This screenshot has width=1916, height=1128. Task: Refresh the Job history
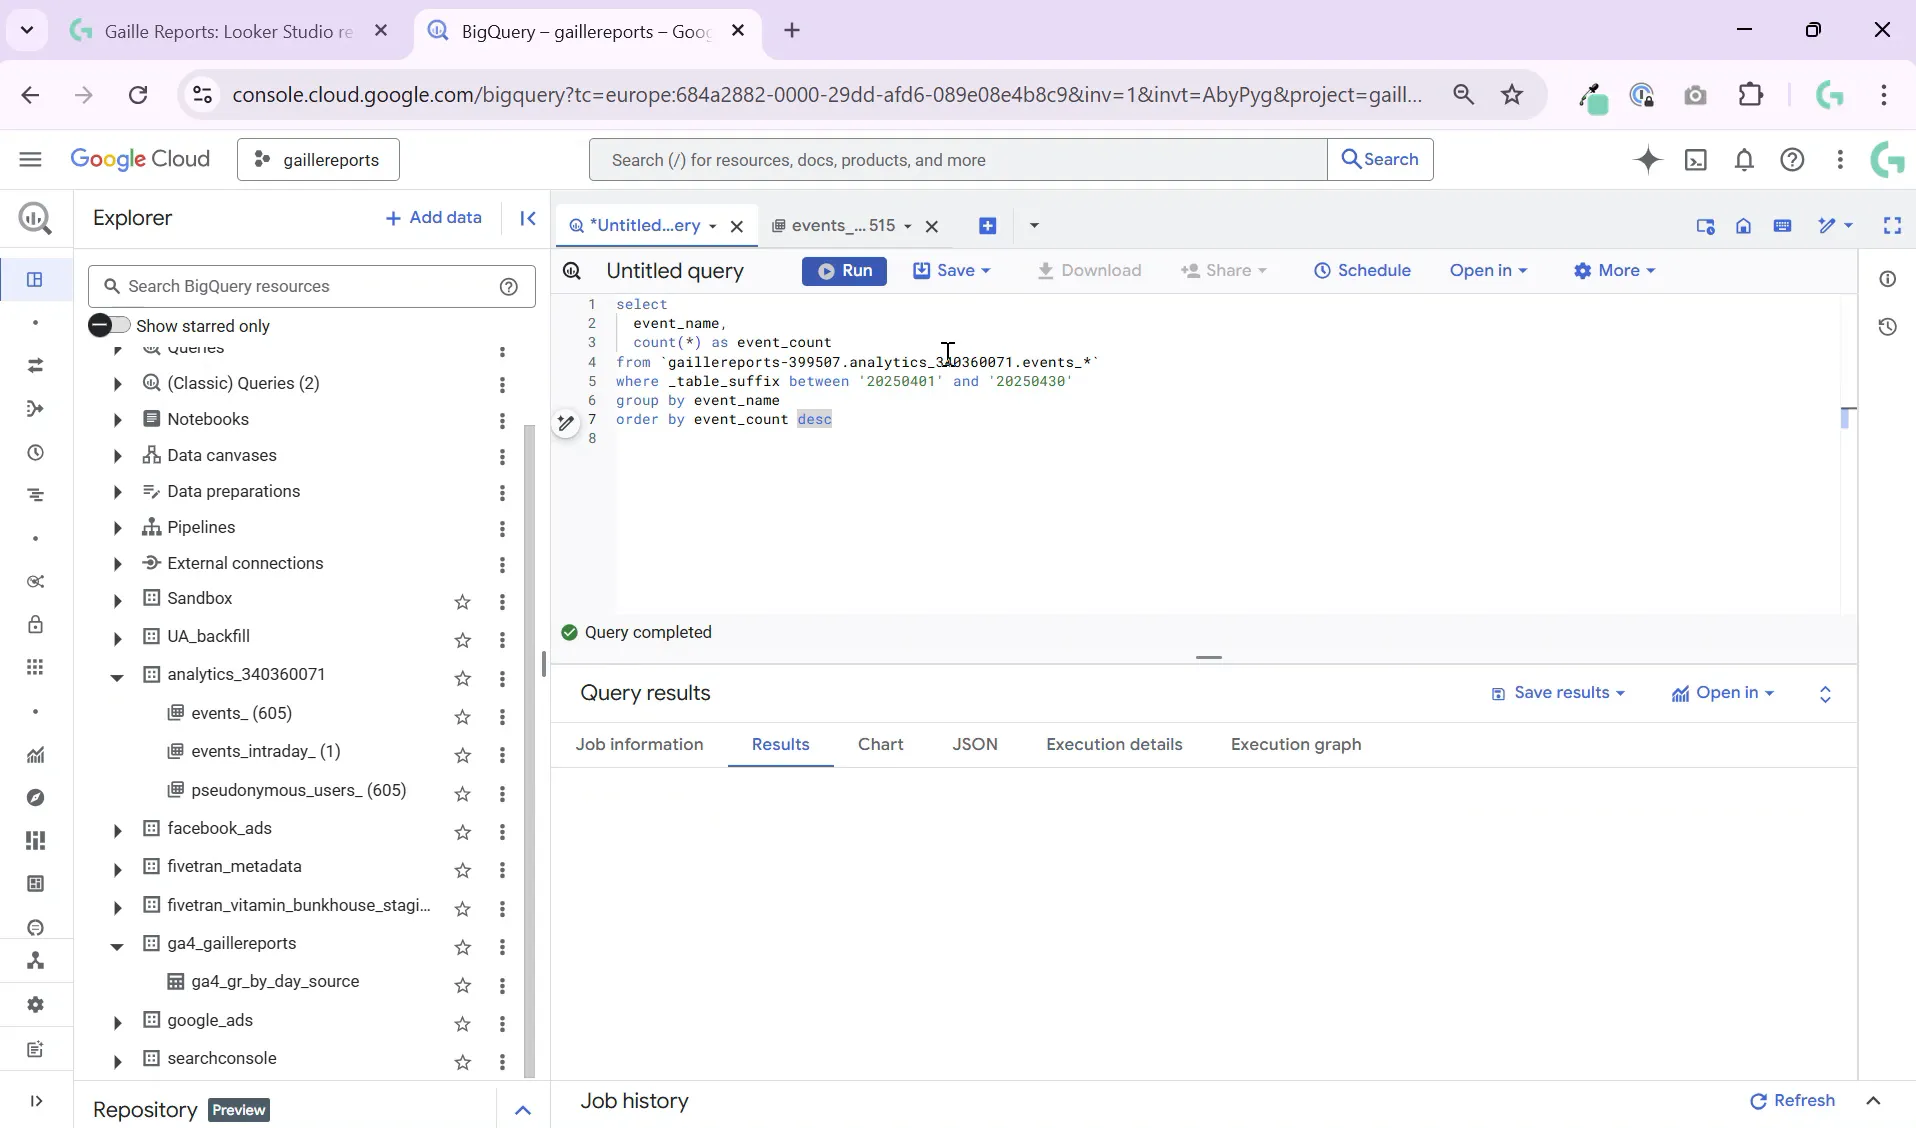[1792, 1101]
